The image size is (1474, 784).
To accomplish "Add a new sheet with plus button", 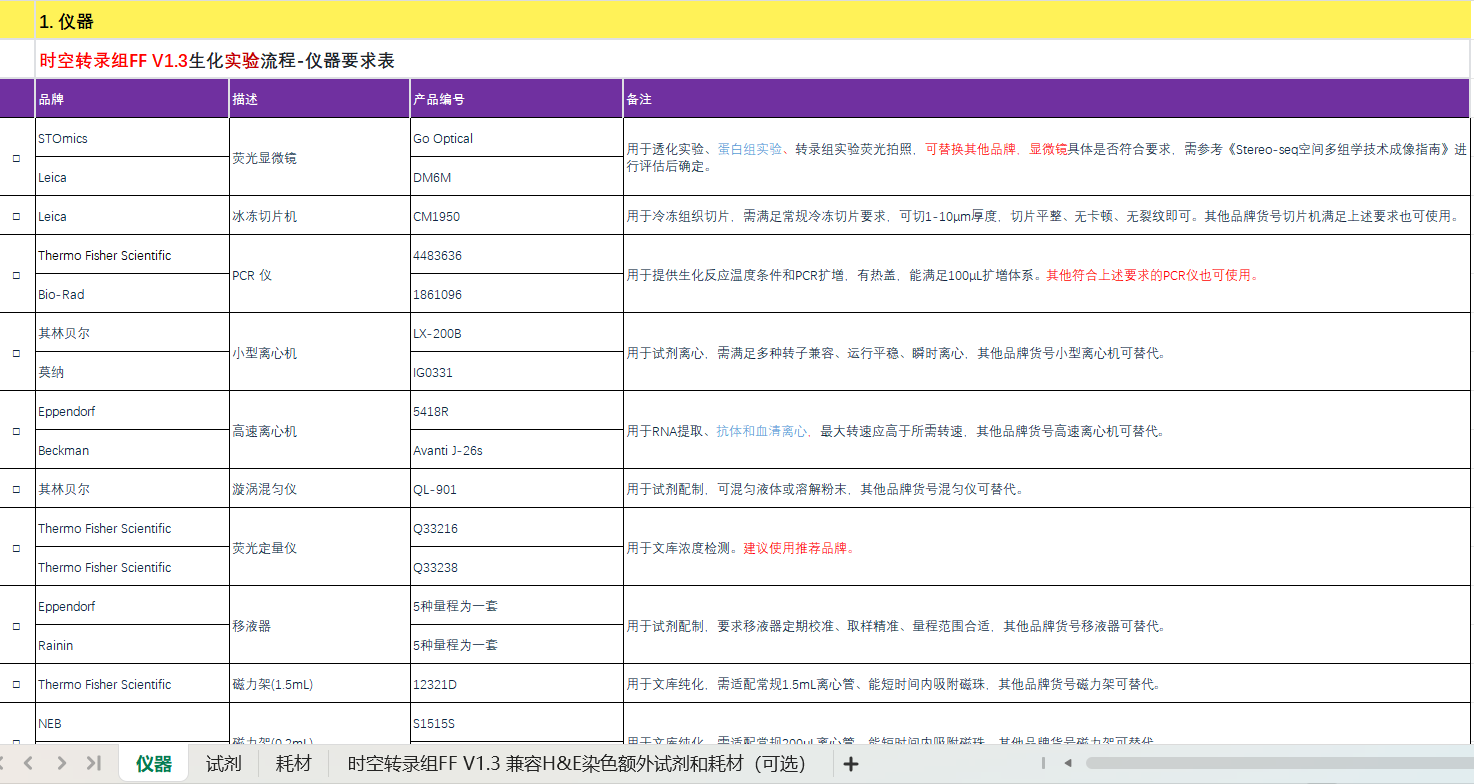I will point(851,764).
